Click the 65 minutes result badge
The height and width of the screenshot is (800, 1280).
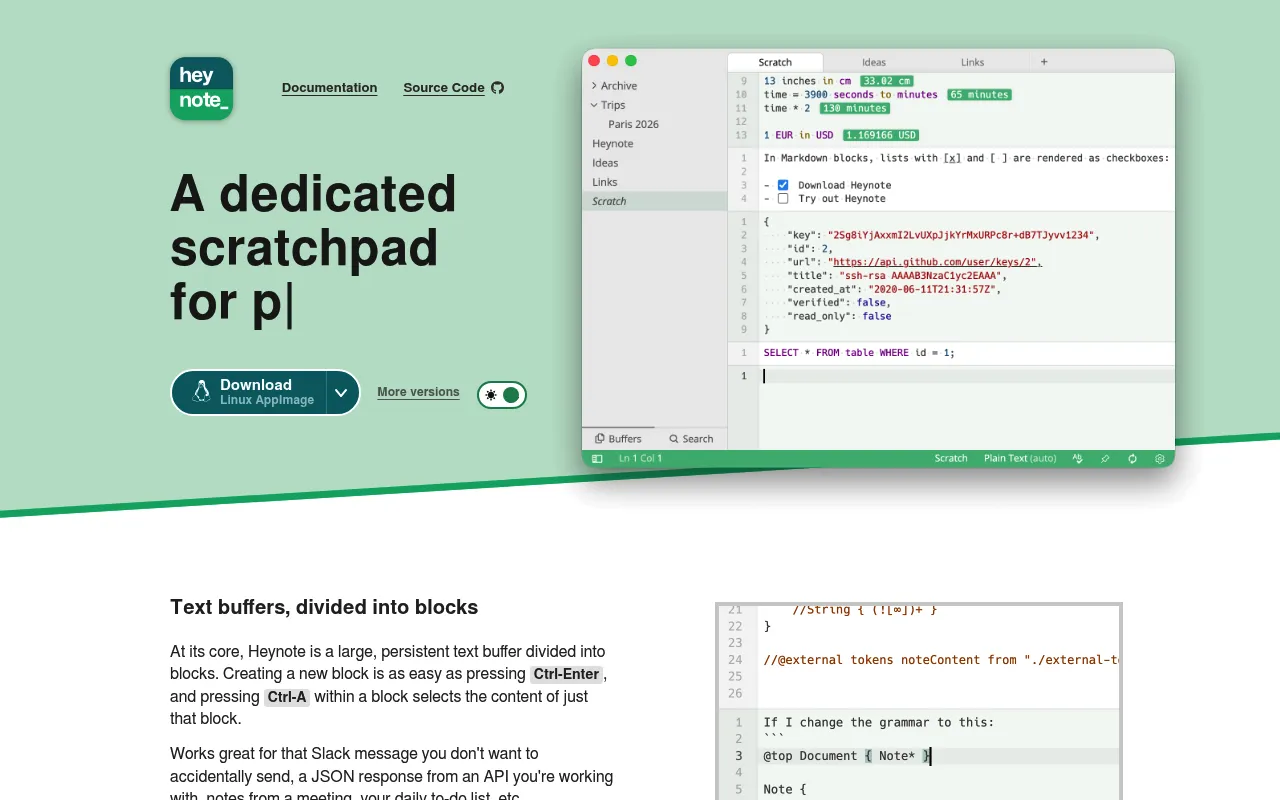pyautogui.click(x=979, y=95)
